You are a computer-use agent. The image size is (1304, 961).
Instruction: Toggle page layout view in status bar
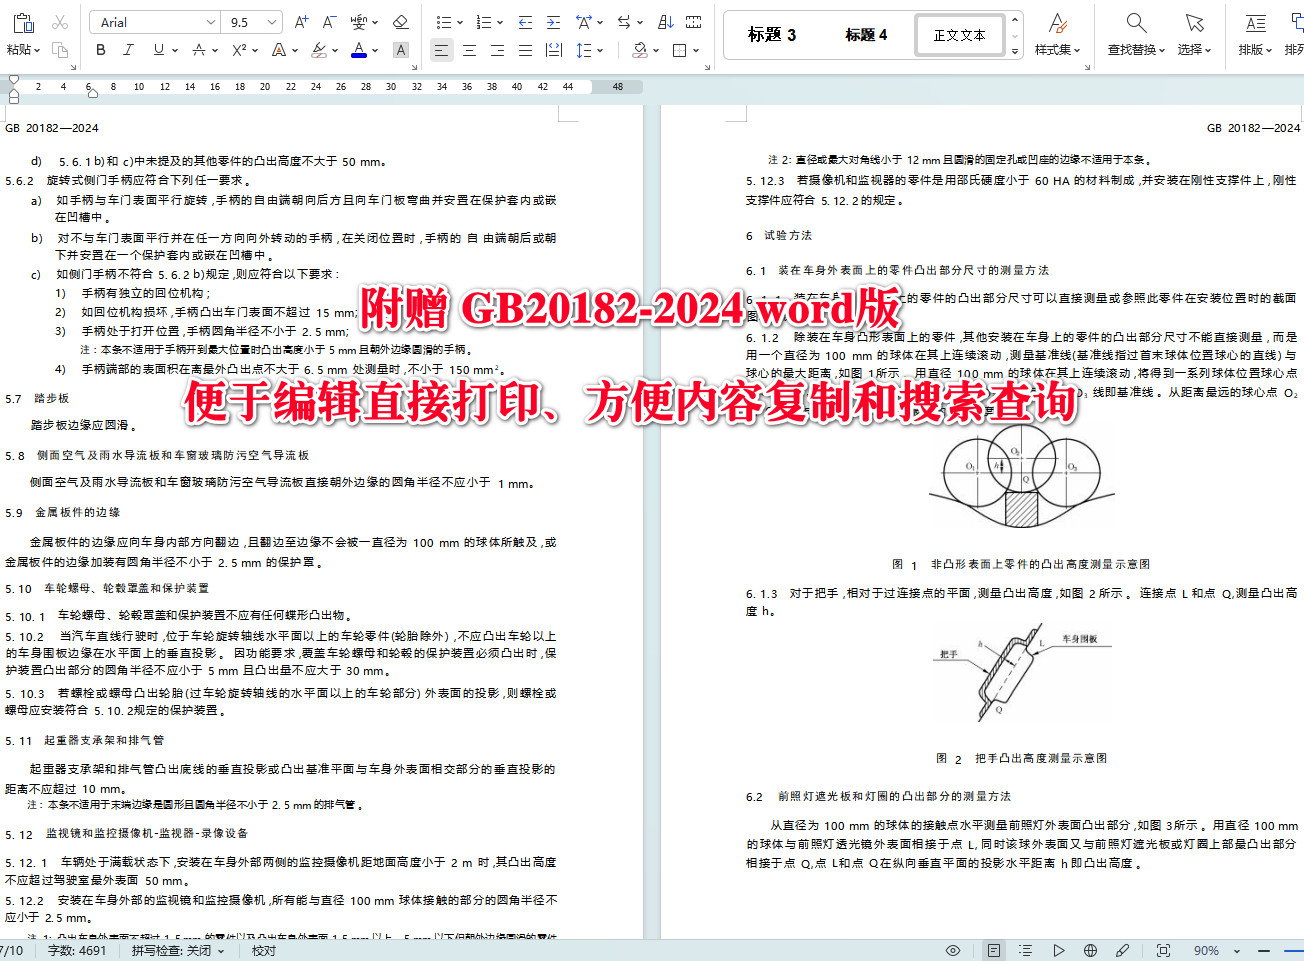(993, 950)
